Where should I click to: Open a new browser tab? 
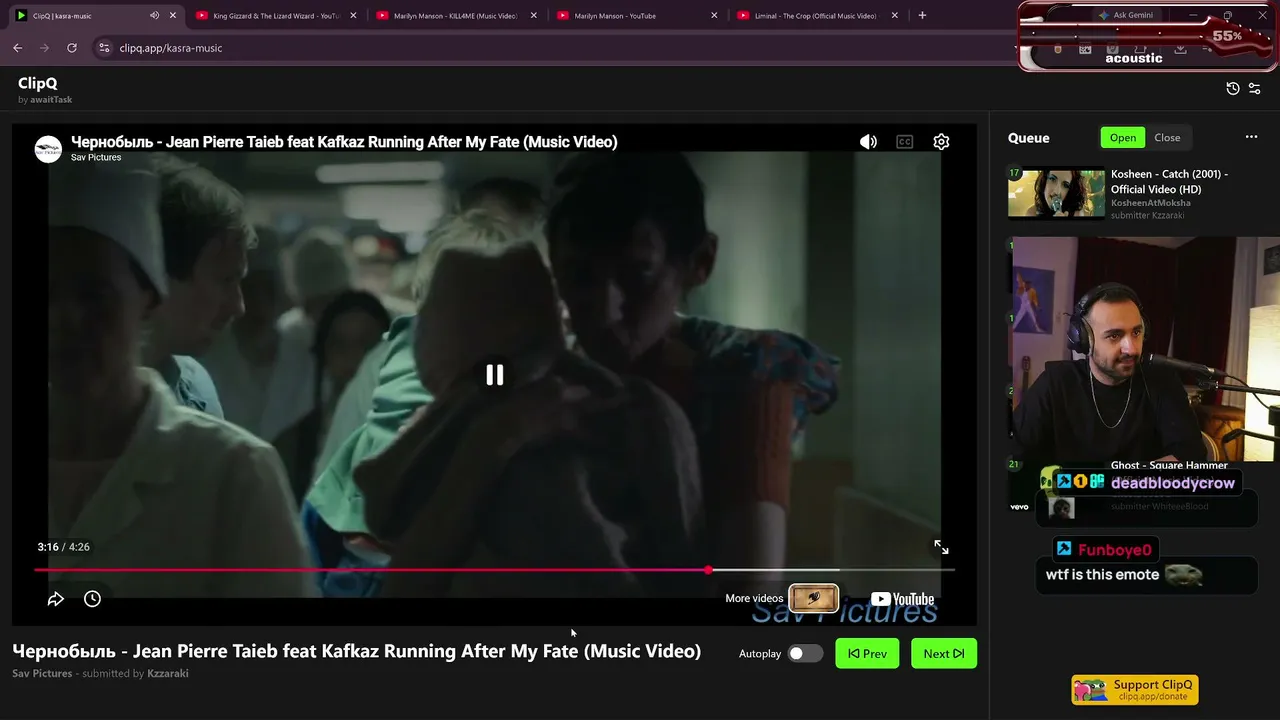(922, 15)
